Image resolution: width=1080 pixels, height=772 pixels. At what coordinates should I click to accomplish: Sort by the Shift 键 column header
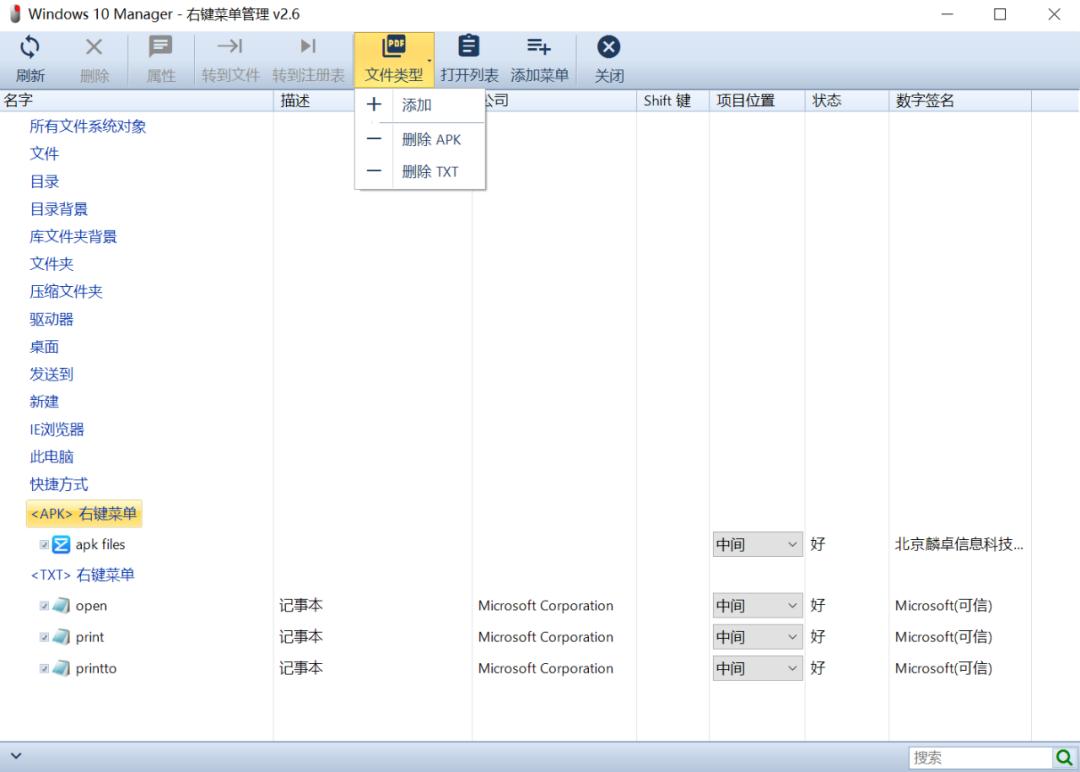click(672, 101)
